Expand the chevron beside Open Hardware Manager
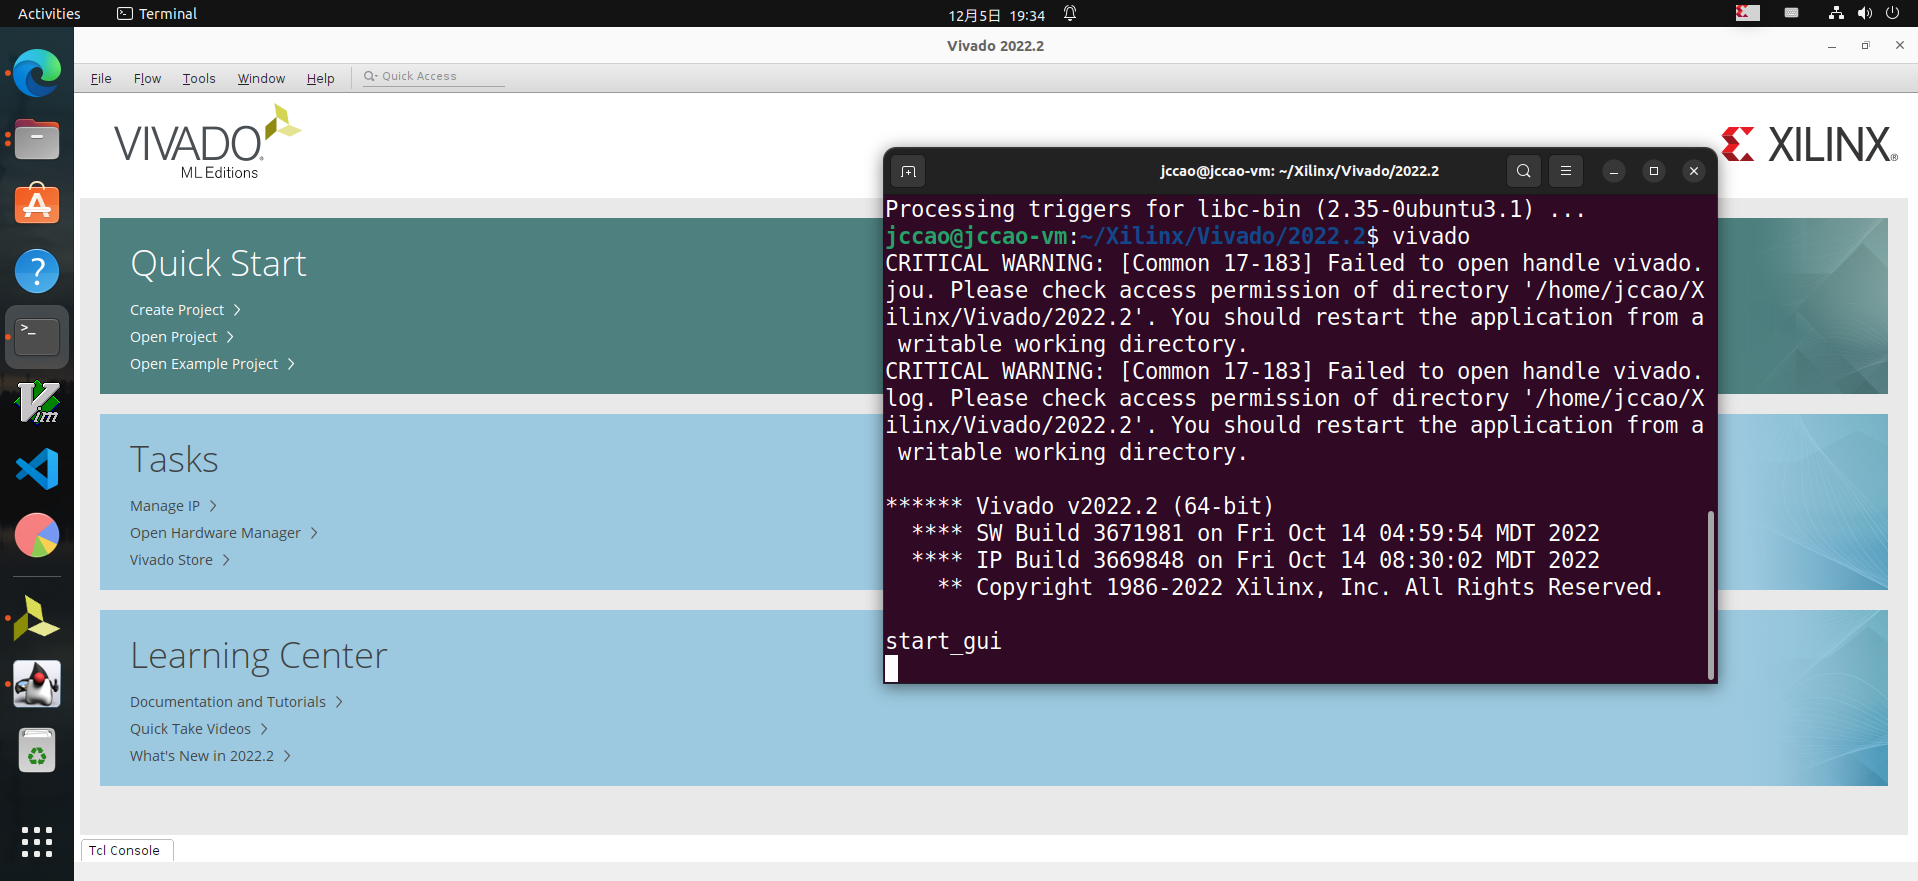This screenshot has width=1918, height=881. (314, 533)
